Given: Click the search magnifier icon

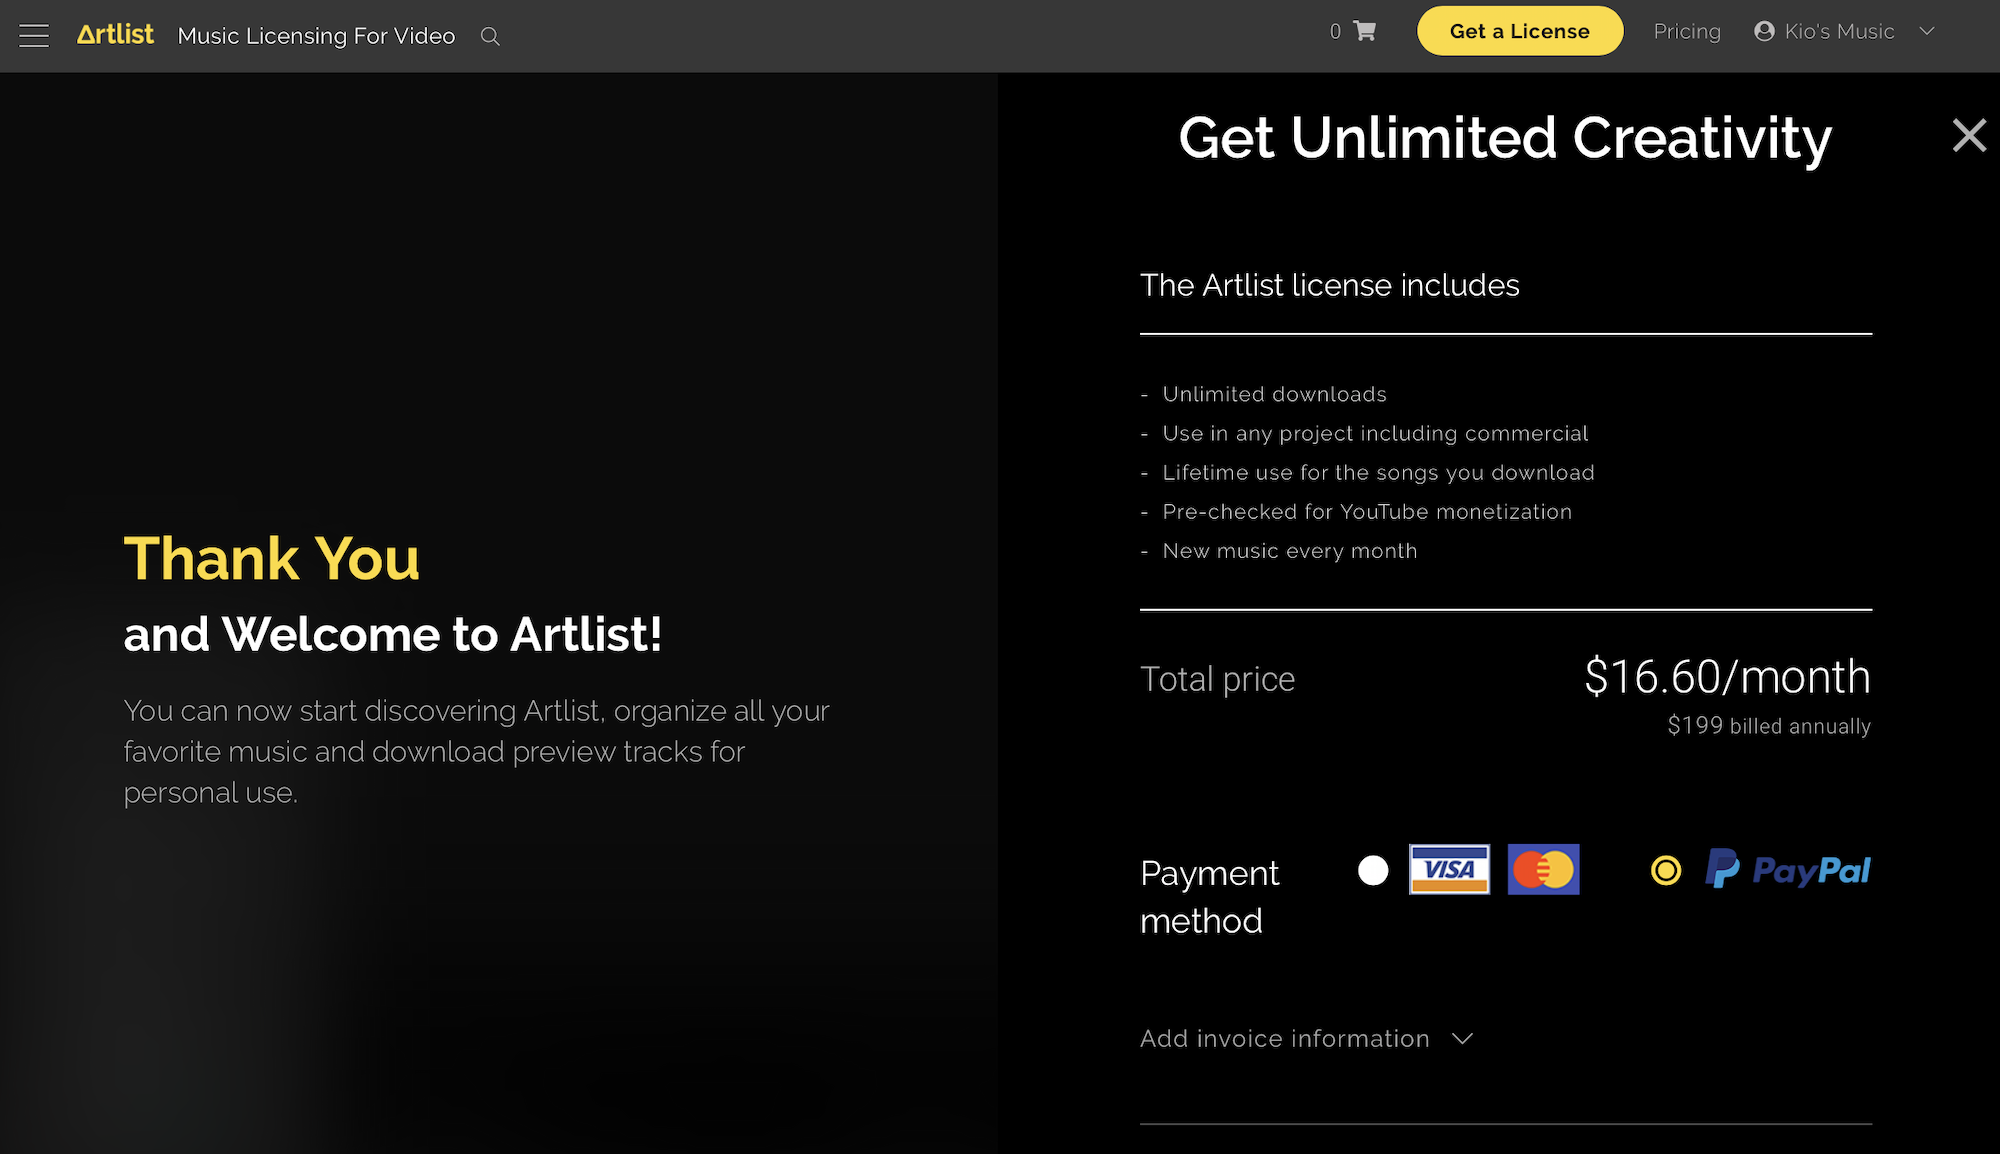Looking at the screenshot, I should point(490,37).
